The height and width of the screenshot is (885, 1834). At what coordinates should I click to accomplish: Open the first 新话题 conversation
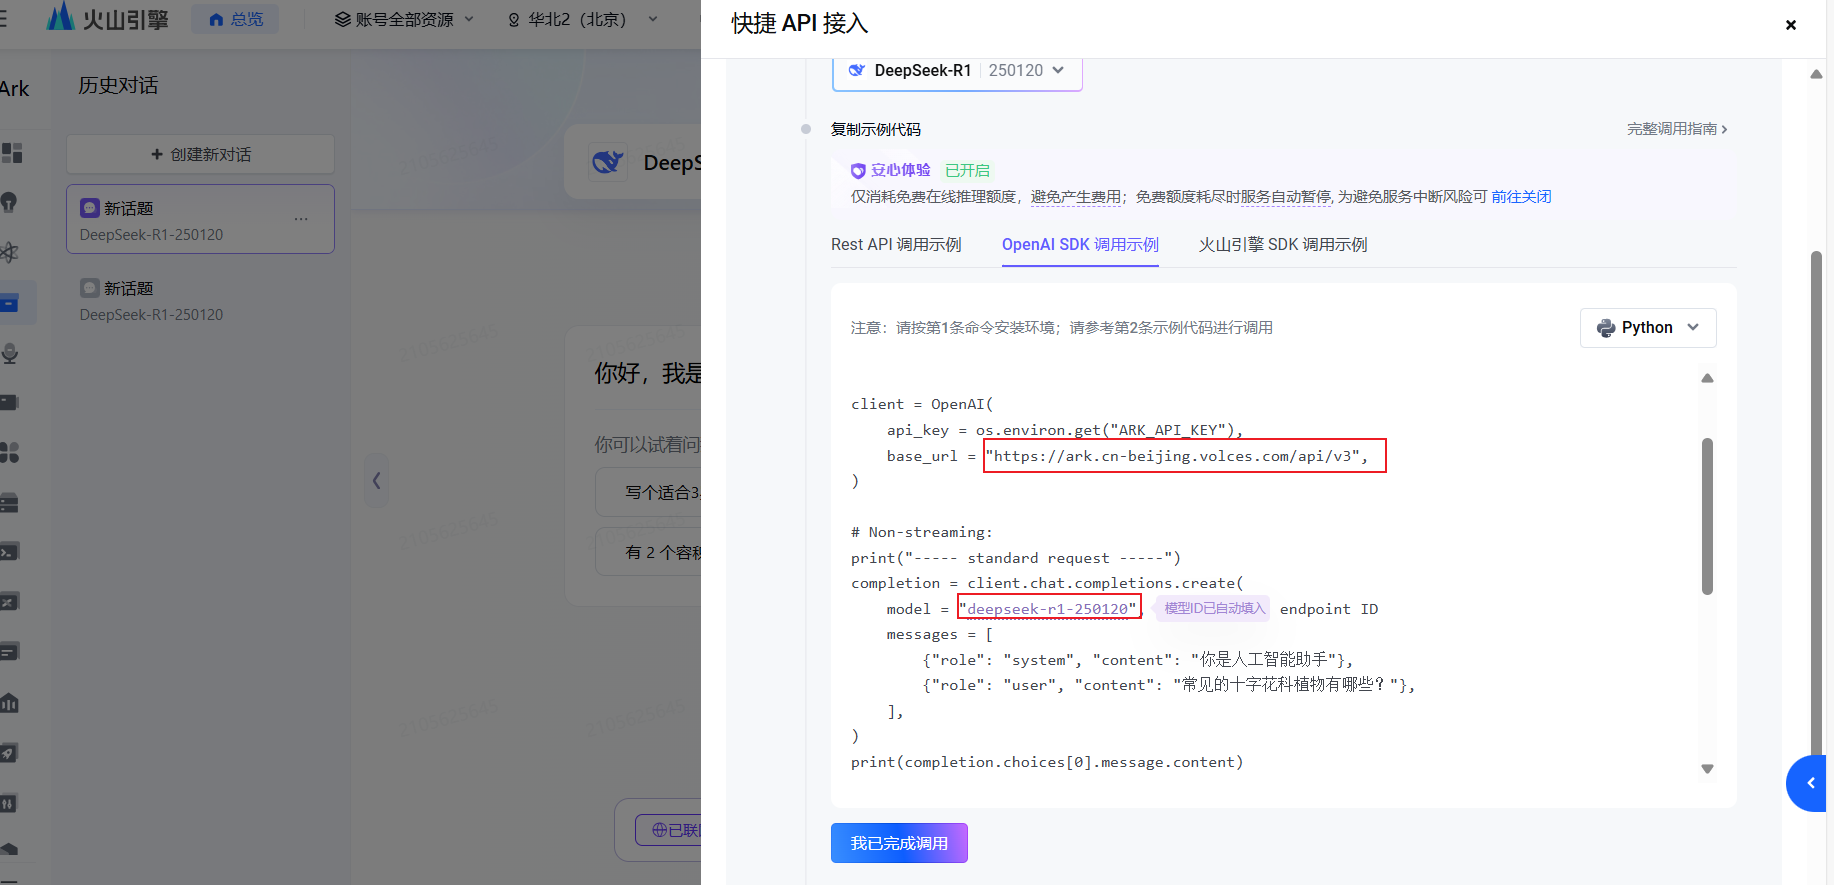[200, 219]
